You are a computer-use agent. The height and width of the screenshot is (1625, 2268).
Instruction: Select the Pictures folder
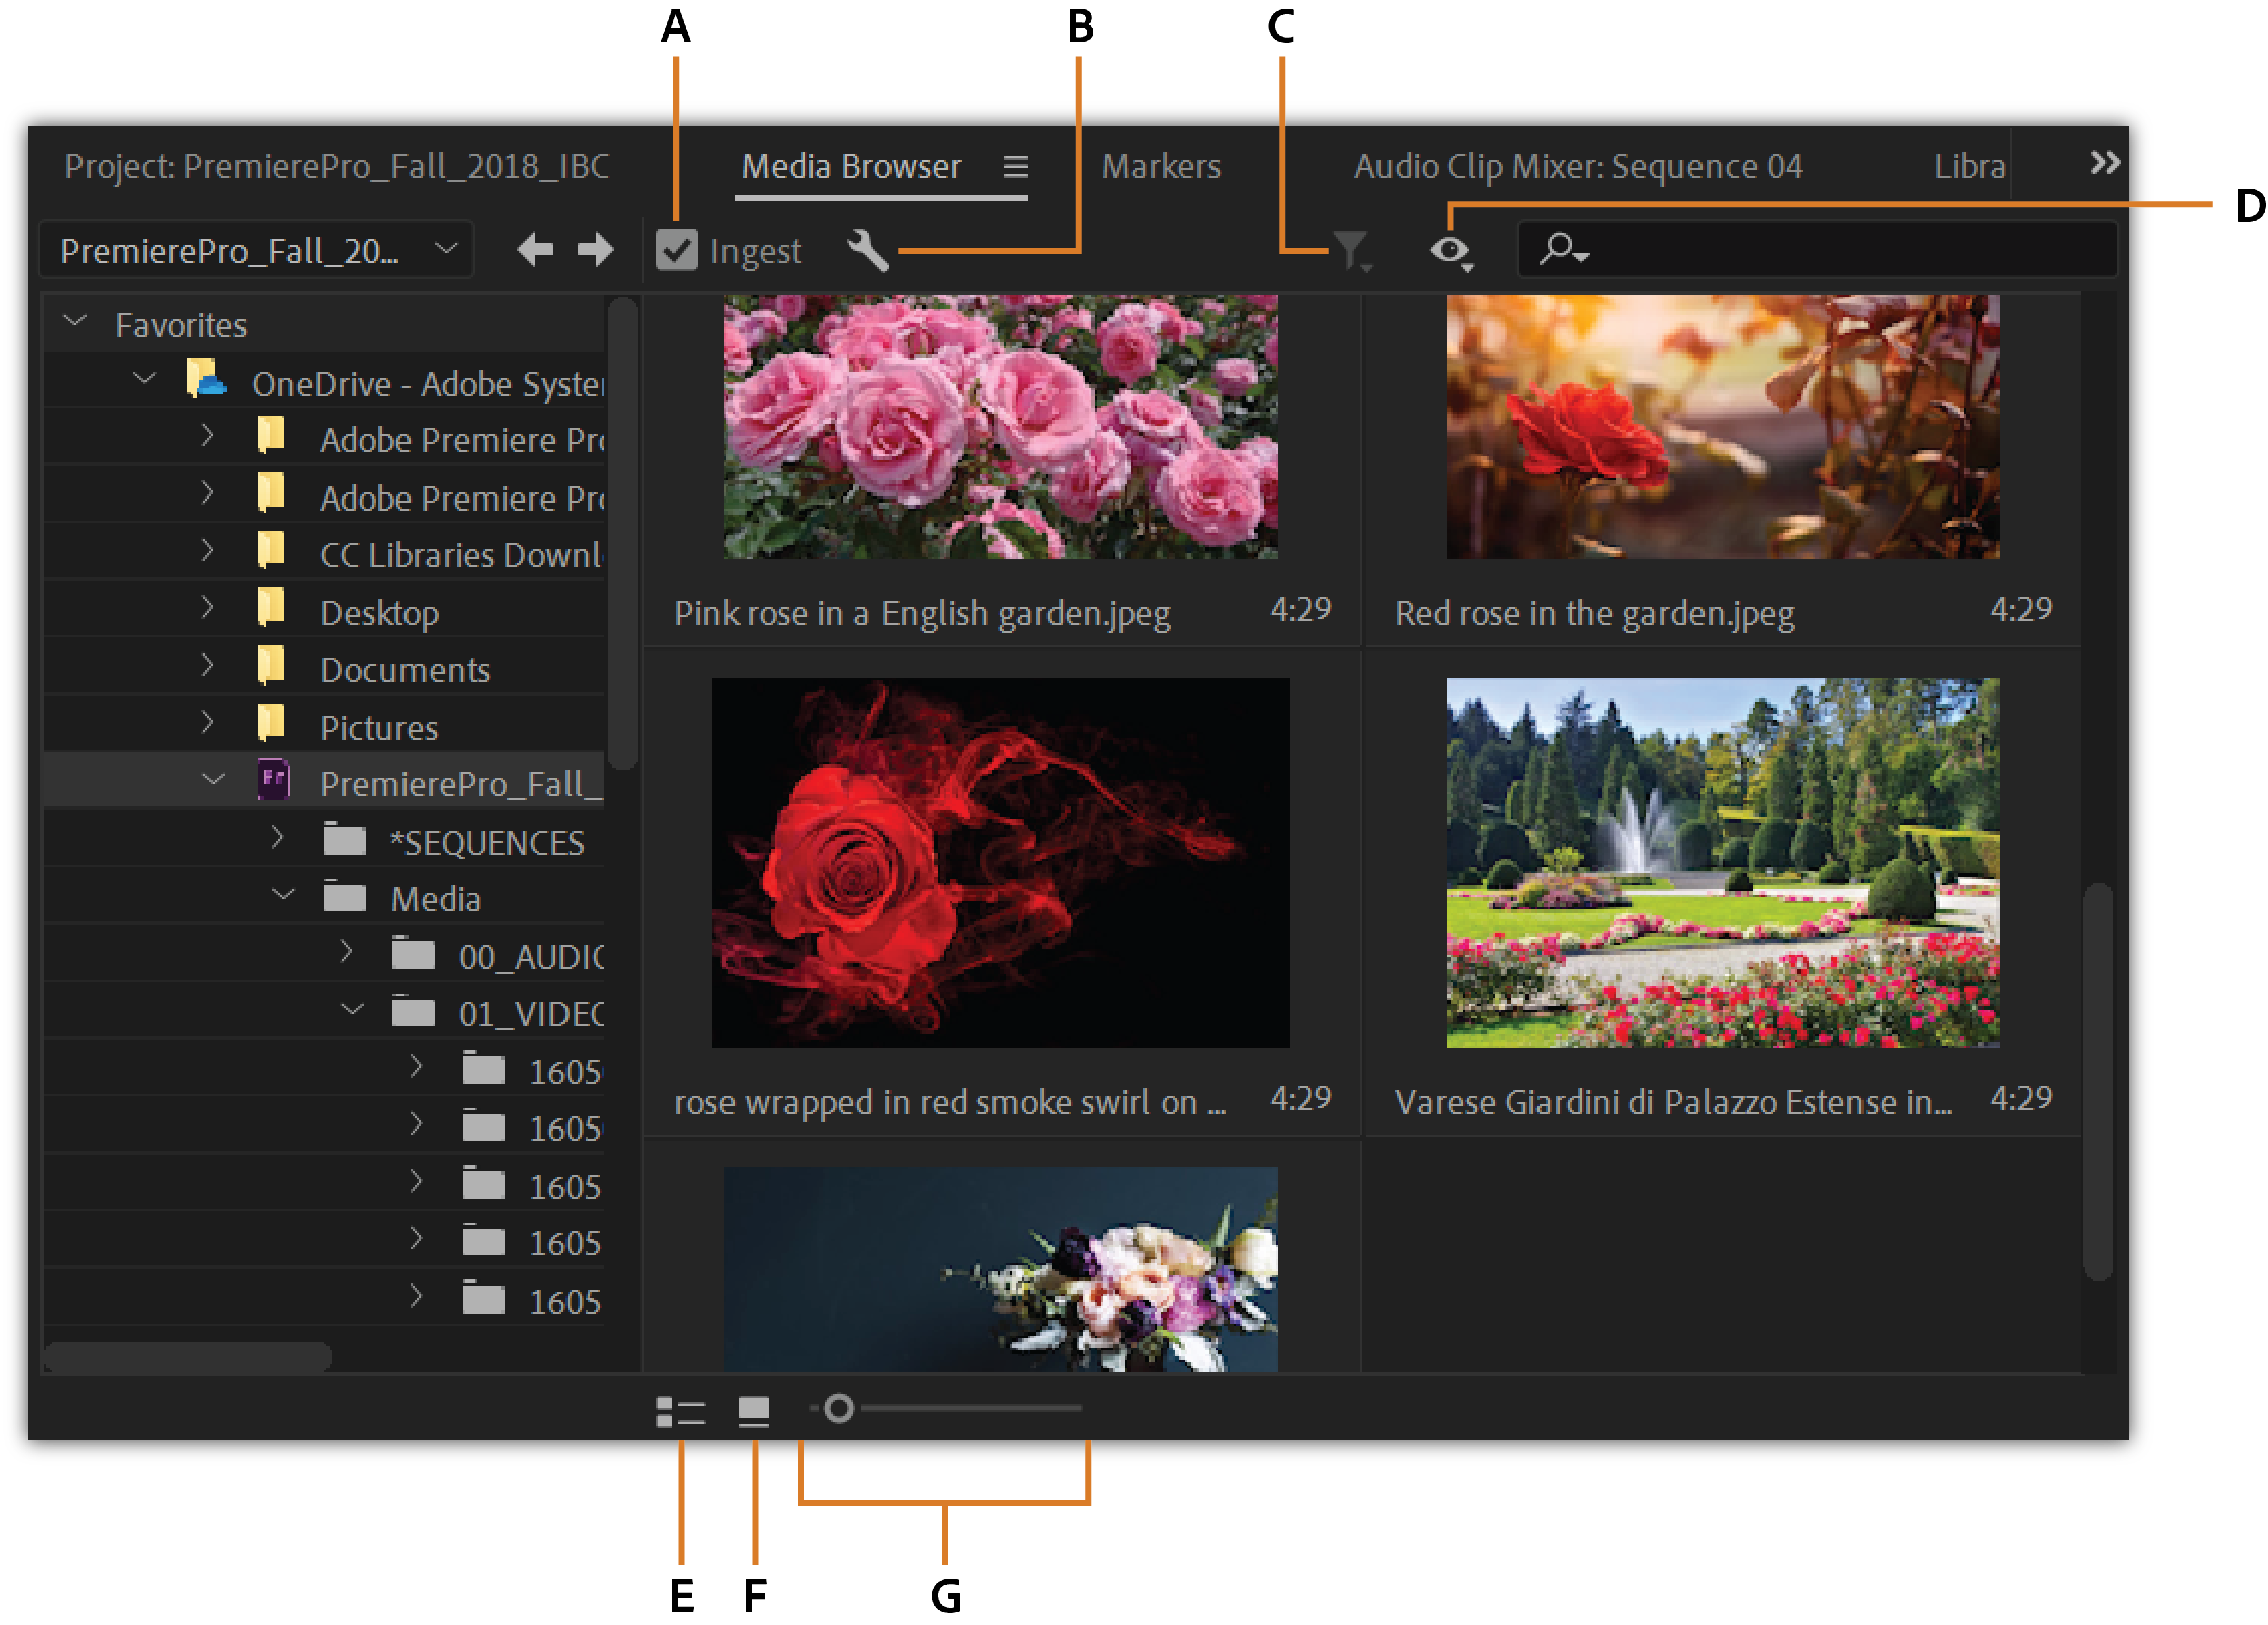pos(378,728)
